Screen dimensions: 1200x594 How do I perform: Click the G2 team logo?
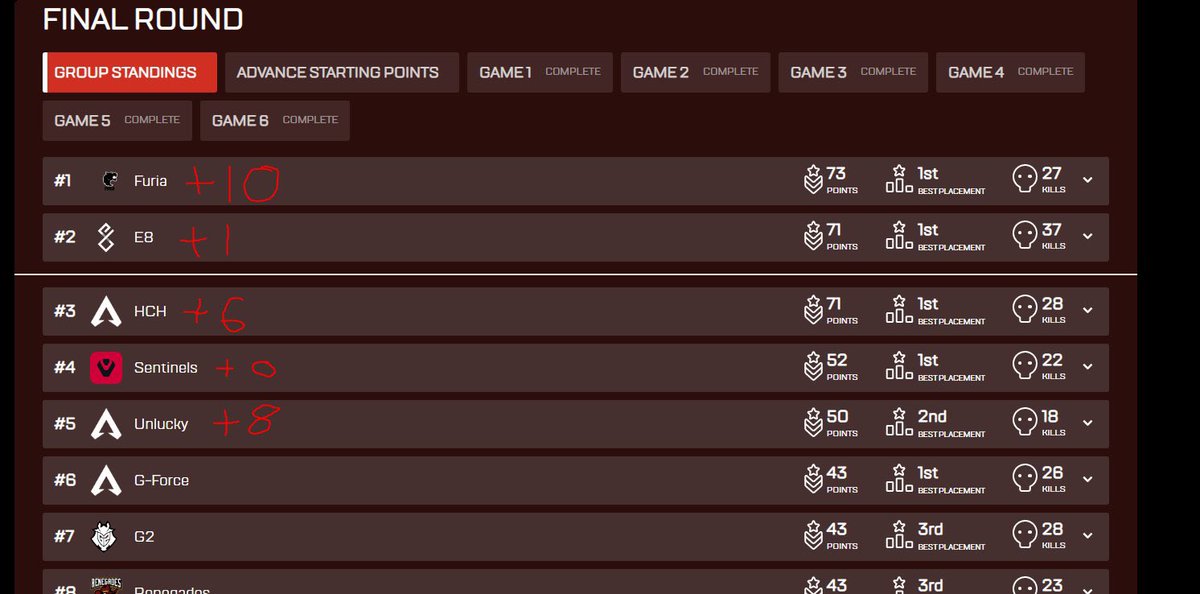coord(106,536)
